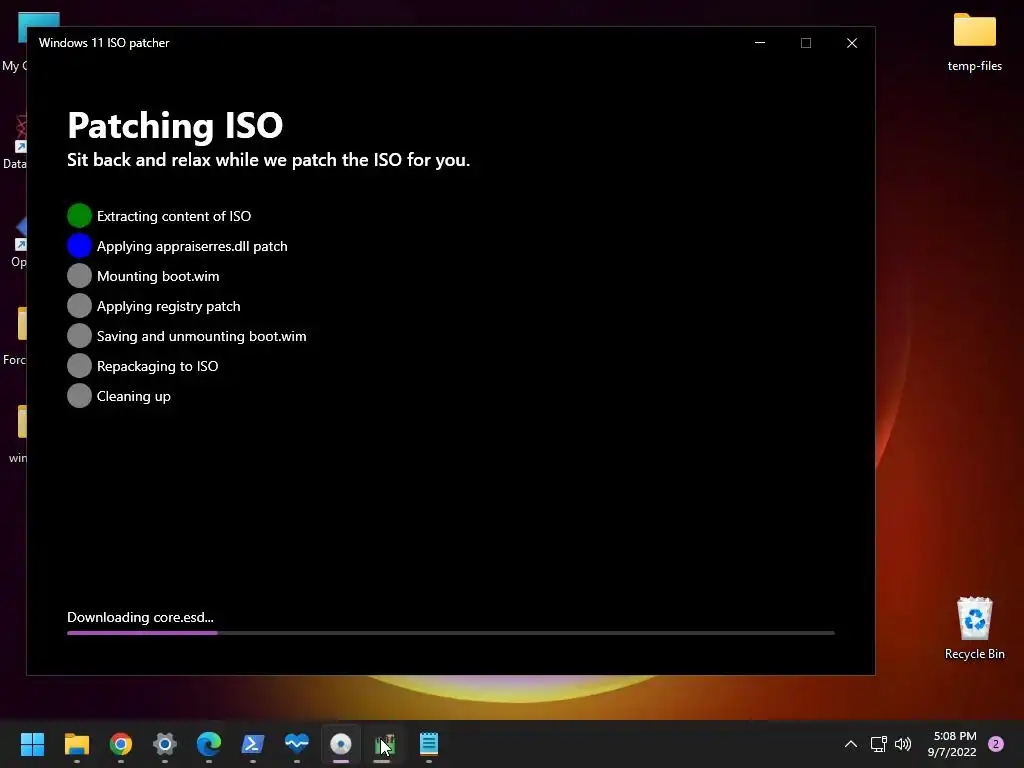This screenshot has height=768, width=1024.
Task: Click the gray Applying registry patch circle
Action: click(x=79, y=306)
